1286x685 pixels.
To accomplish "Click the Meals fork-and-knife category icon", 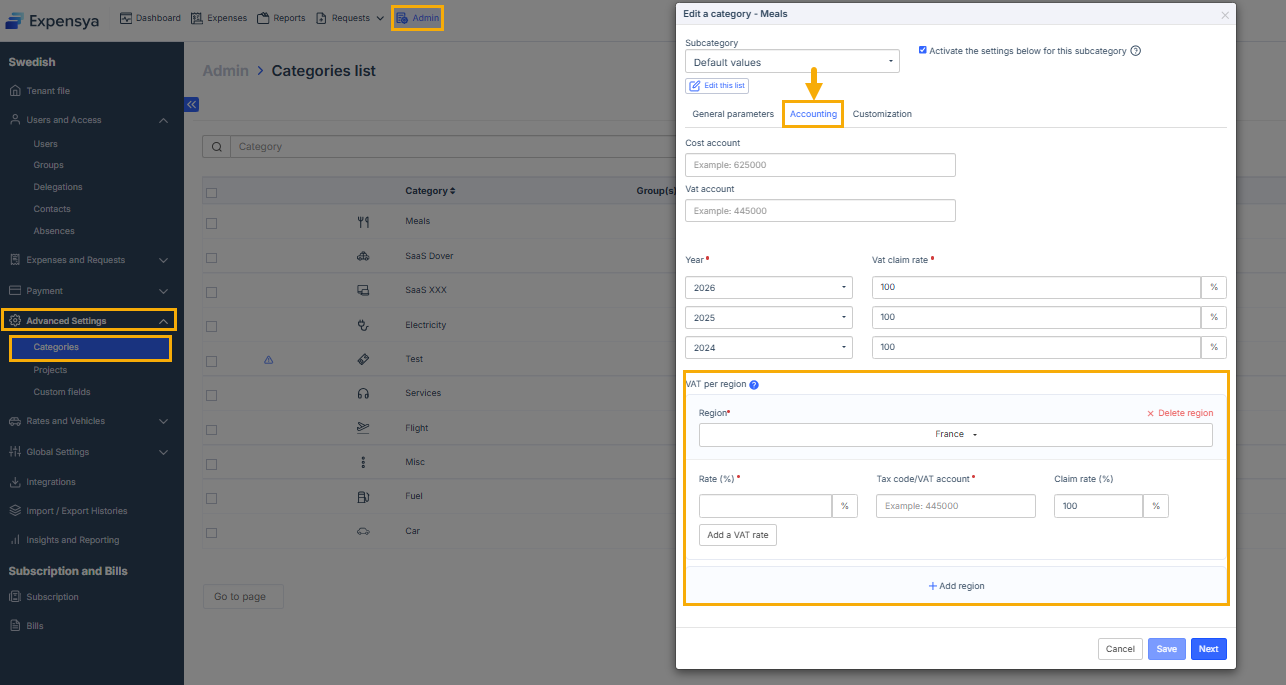I will [362, 222].
